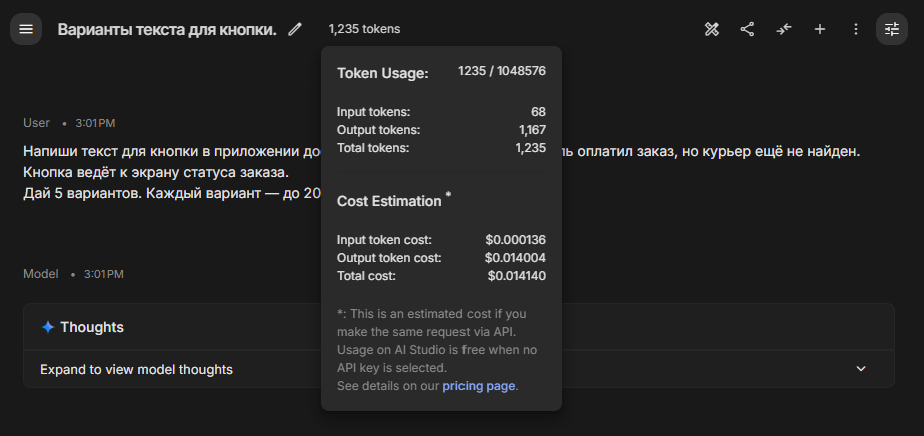
Task: Click the Thoughts section title
Action: point(92,327)
